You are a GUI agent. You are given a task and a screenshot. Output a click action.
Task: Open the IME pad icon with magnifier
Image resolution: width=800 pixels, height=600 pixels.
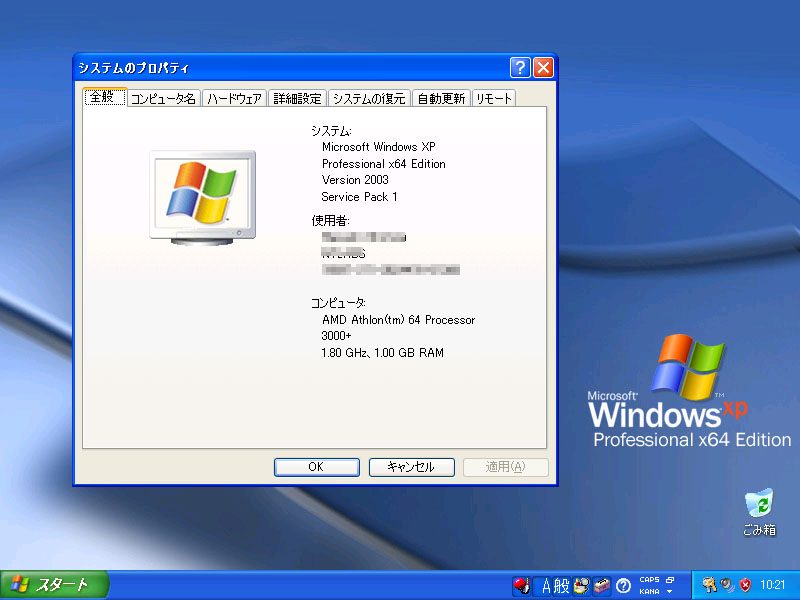point(581,586)
